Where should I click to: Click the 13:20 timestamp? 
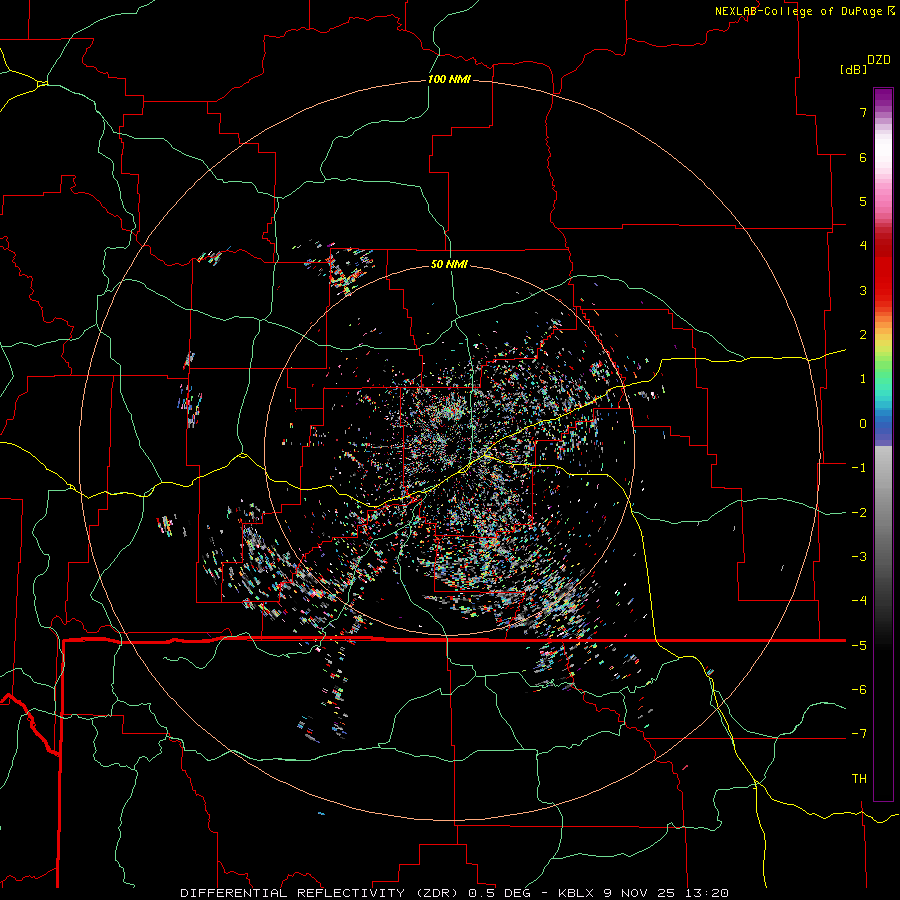709,893
